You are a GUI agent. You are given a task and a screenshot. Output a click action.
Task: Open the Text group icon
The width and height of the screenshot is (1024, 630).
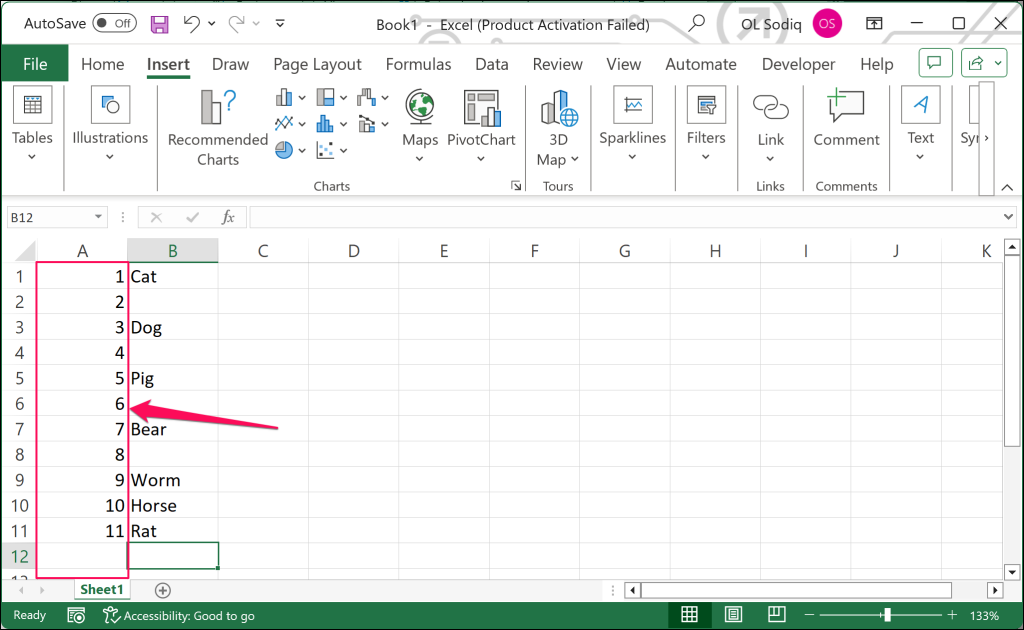pos(920,104)
